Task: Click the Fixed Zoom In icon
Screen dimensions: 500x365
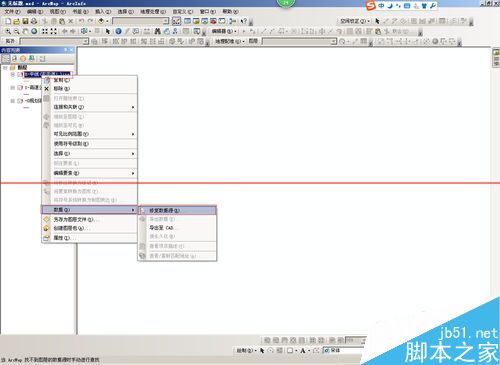Action: pyautogui.click(x=45, y=31)
